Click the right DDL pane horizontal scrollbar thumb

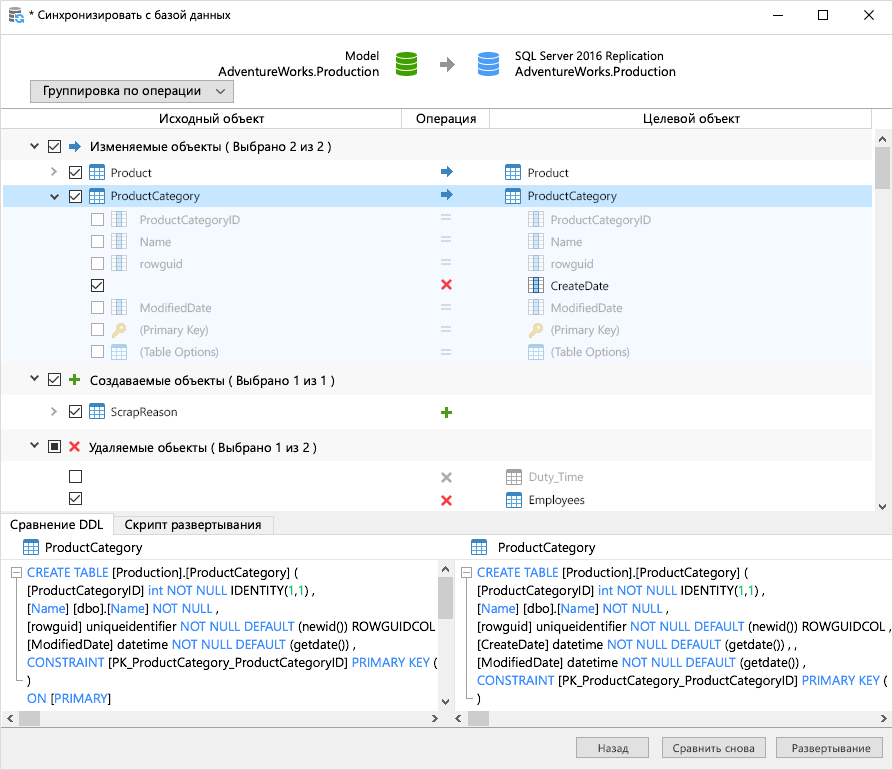click(478, 719)
